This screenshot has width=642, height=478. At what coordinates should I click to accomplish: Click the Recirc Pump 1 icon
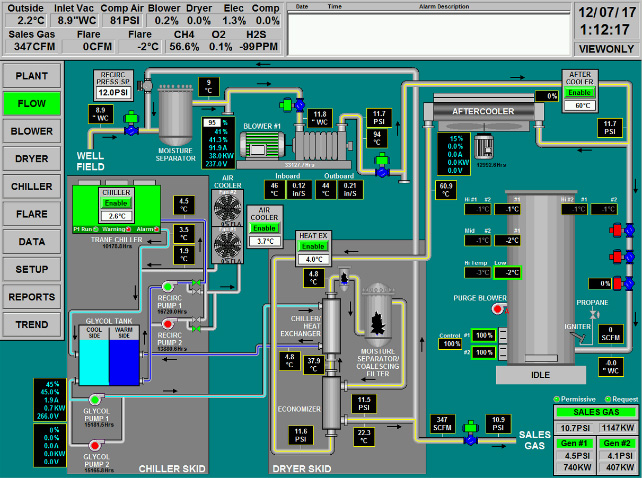point(168,286)
